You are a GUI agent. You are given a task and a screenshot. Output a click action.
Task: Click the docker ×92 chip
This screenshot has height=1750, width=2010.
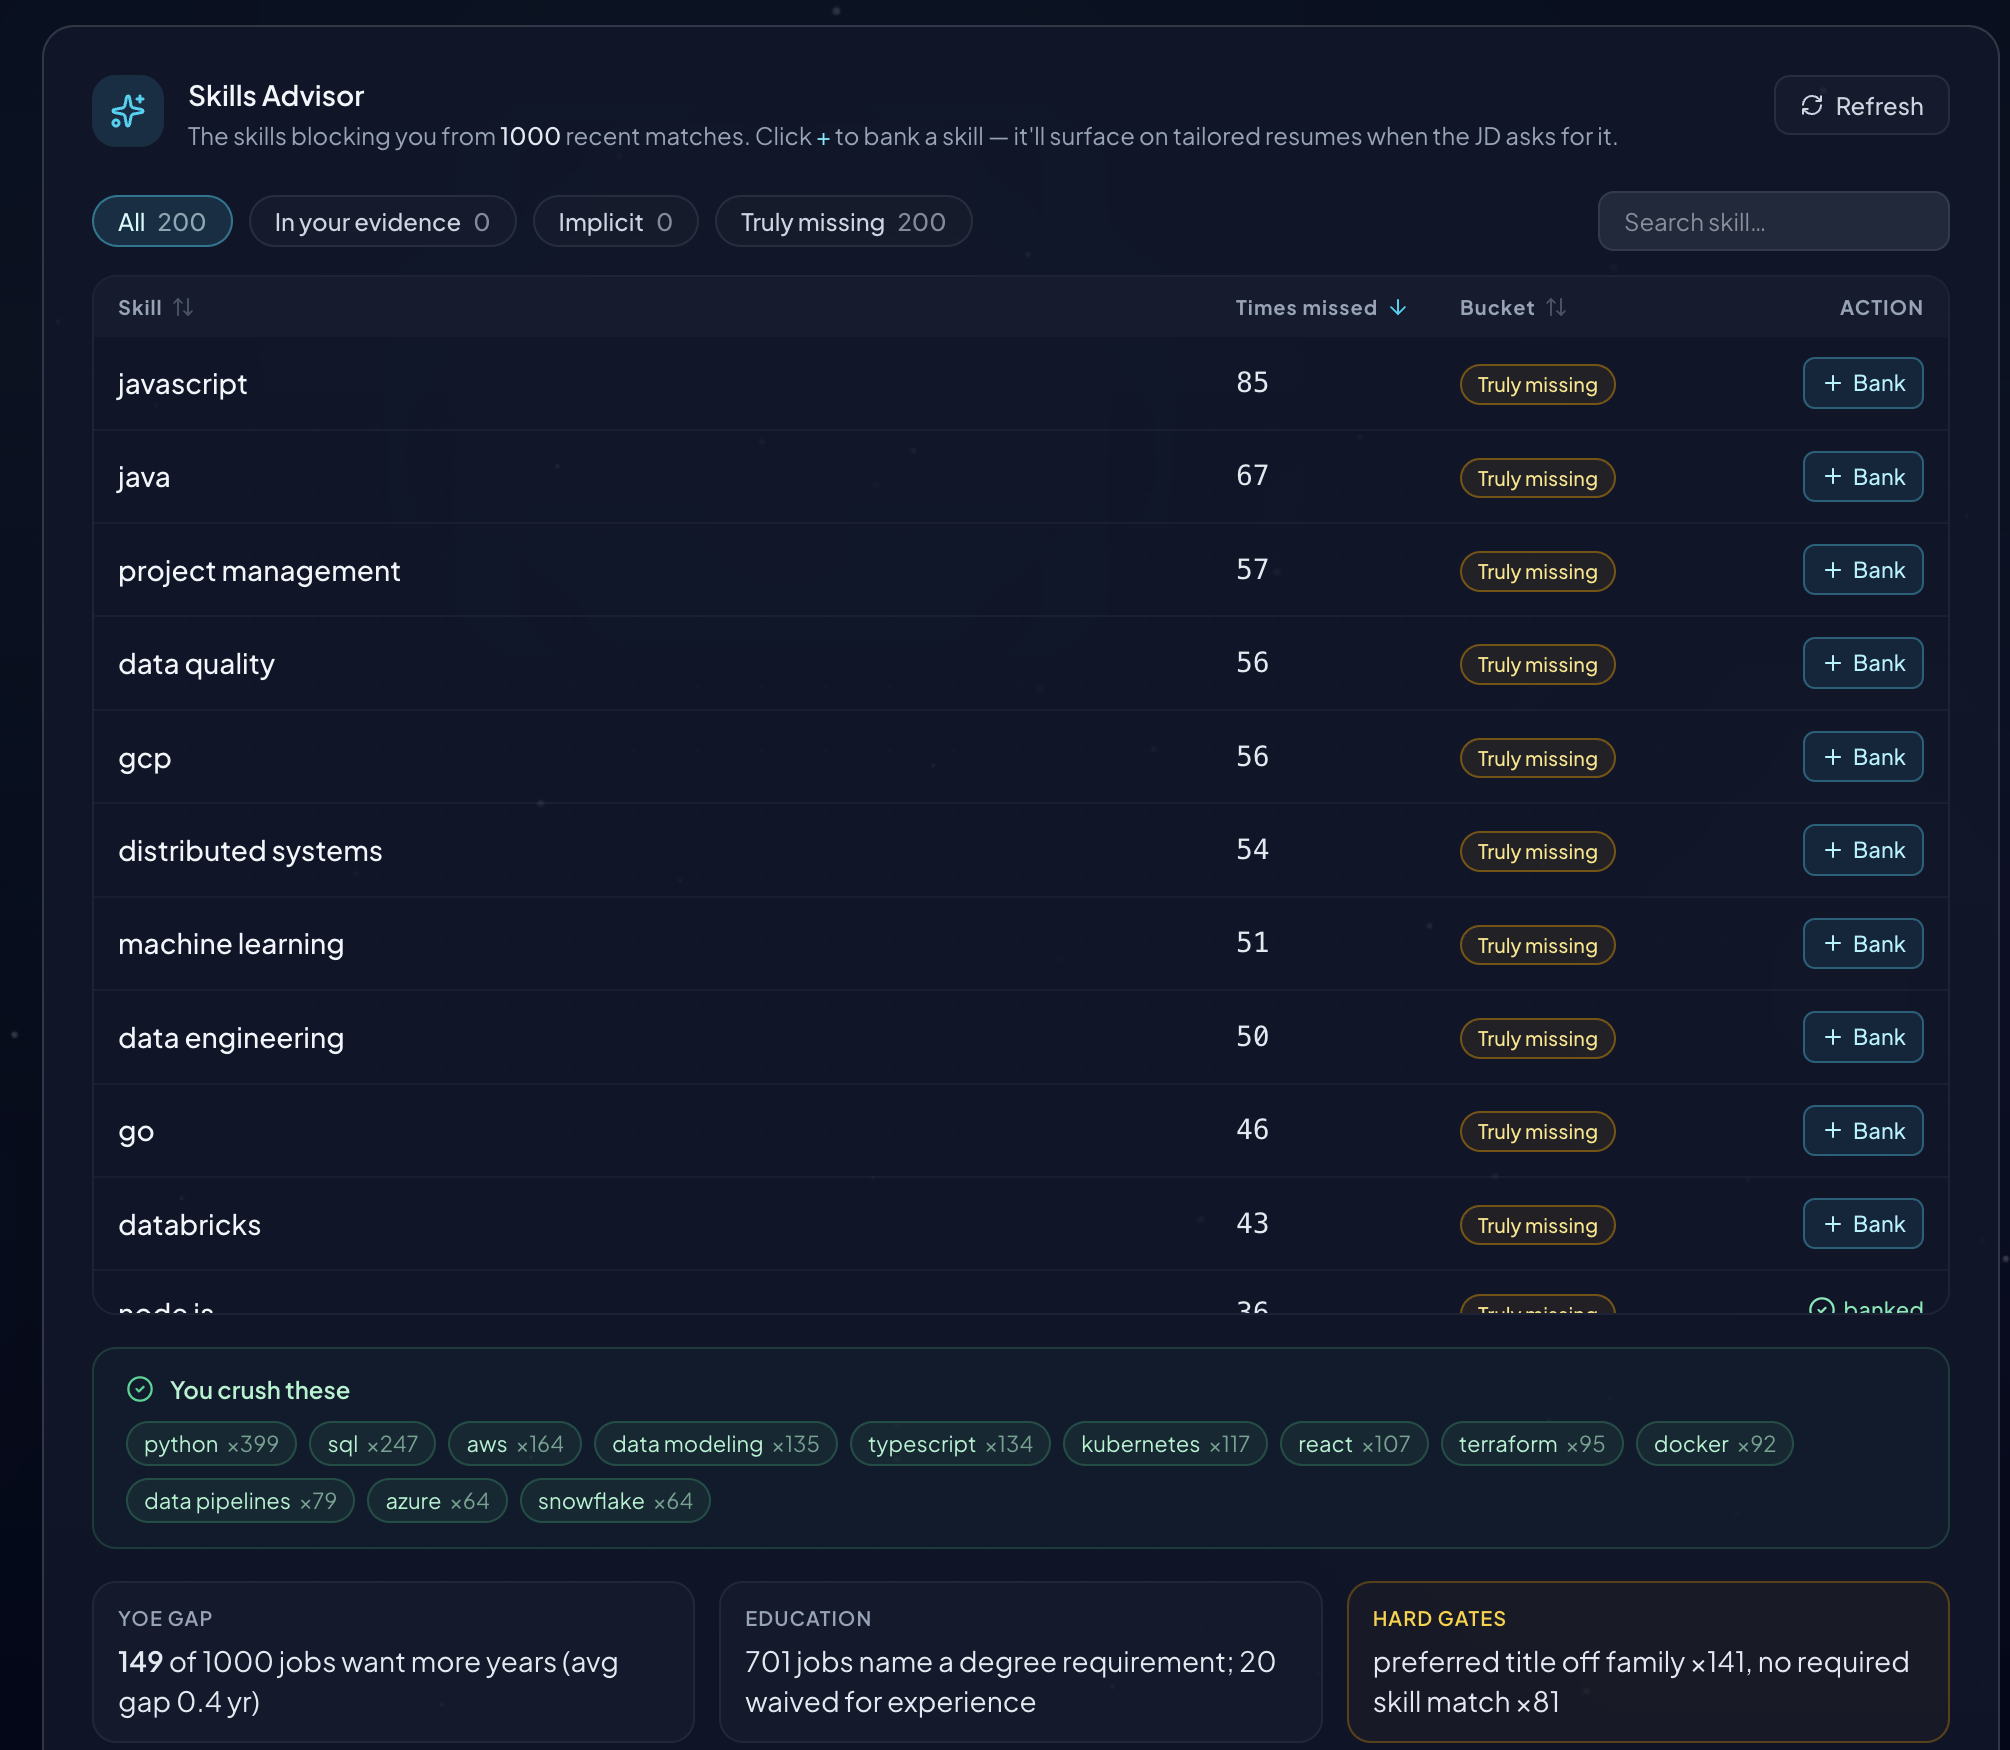click(1714, 1444)
